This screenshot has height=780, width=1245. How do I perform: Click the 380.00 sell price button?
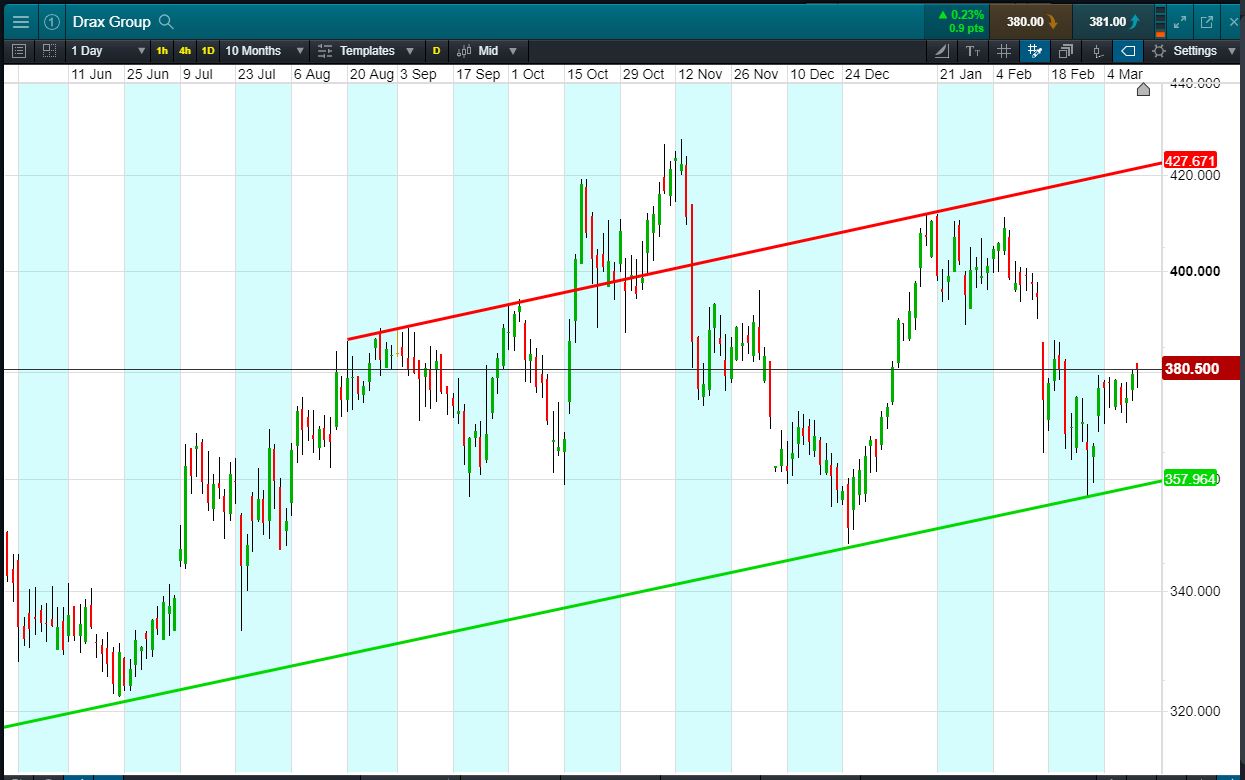click(1031, 21)
